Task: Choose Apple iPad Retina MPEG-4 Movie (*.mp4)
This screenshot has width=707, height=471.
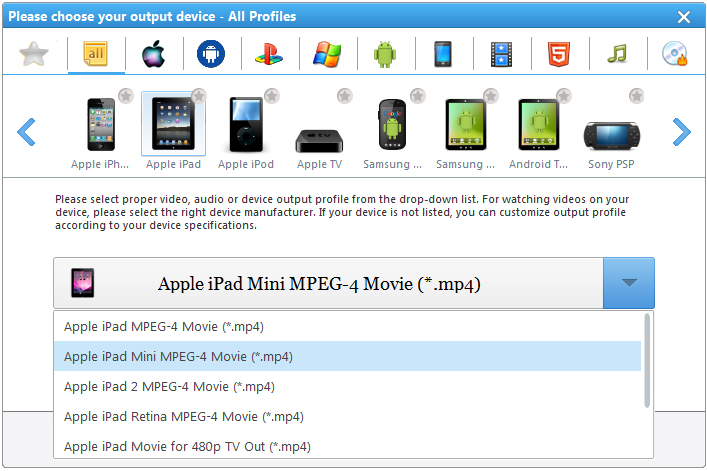Action: click(347, 416)
